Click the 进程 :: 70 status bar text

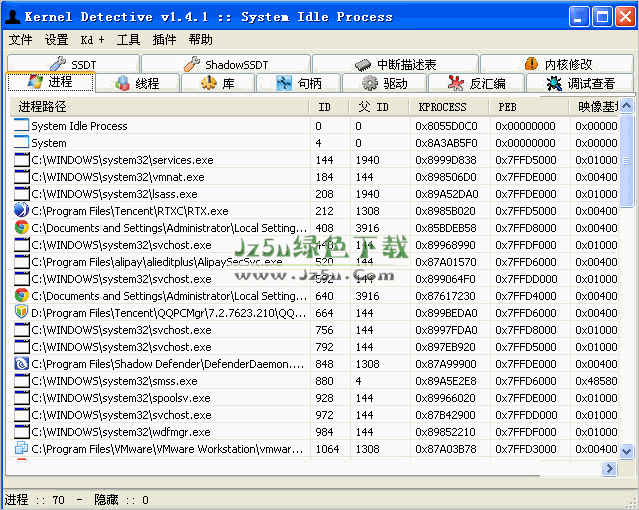35,499
